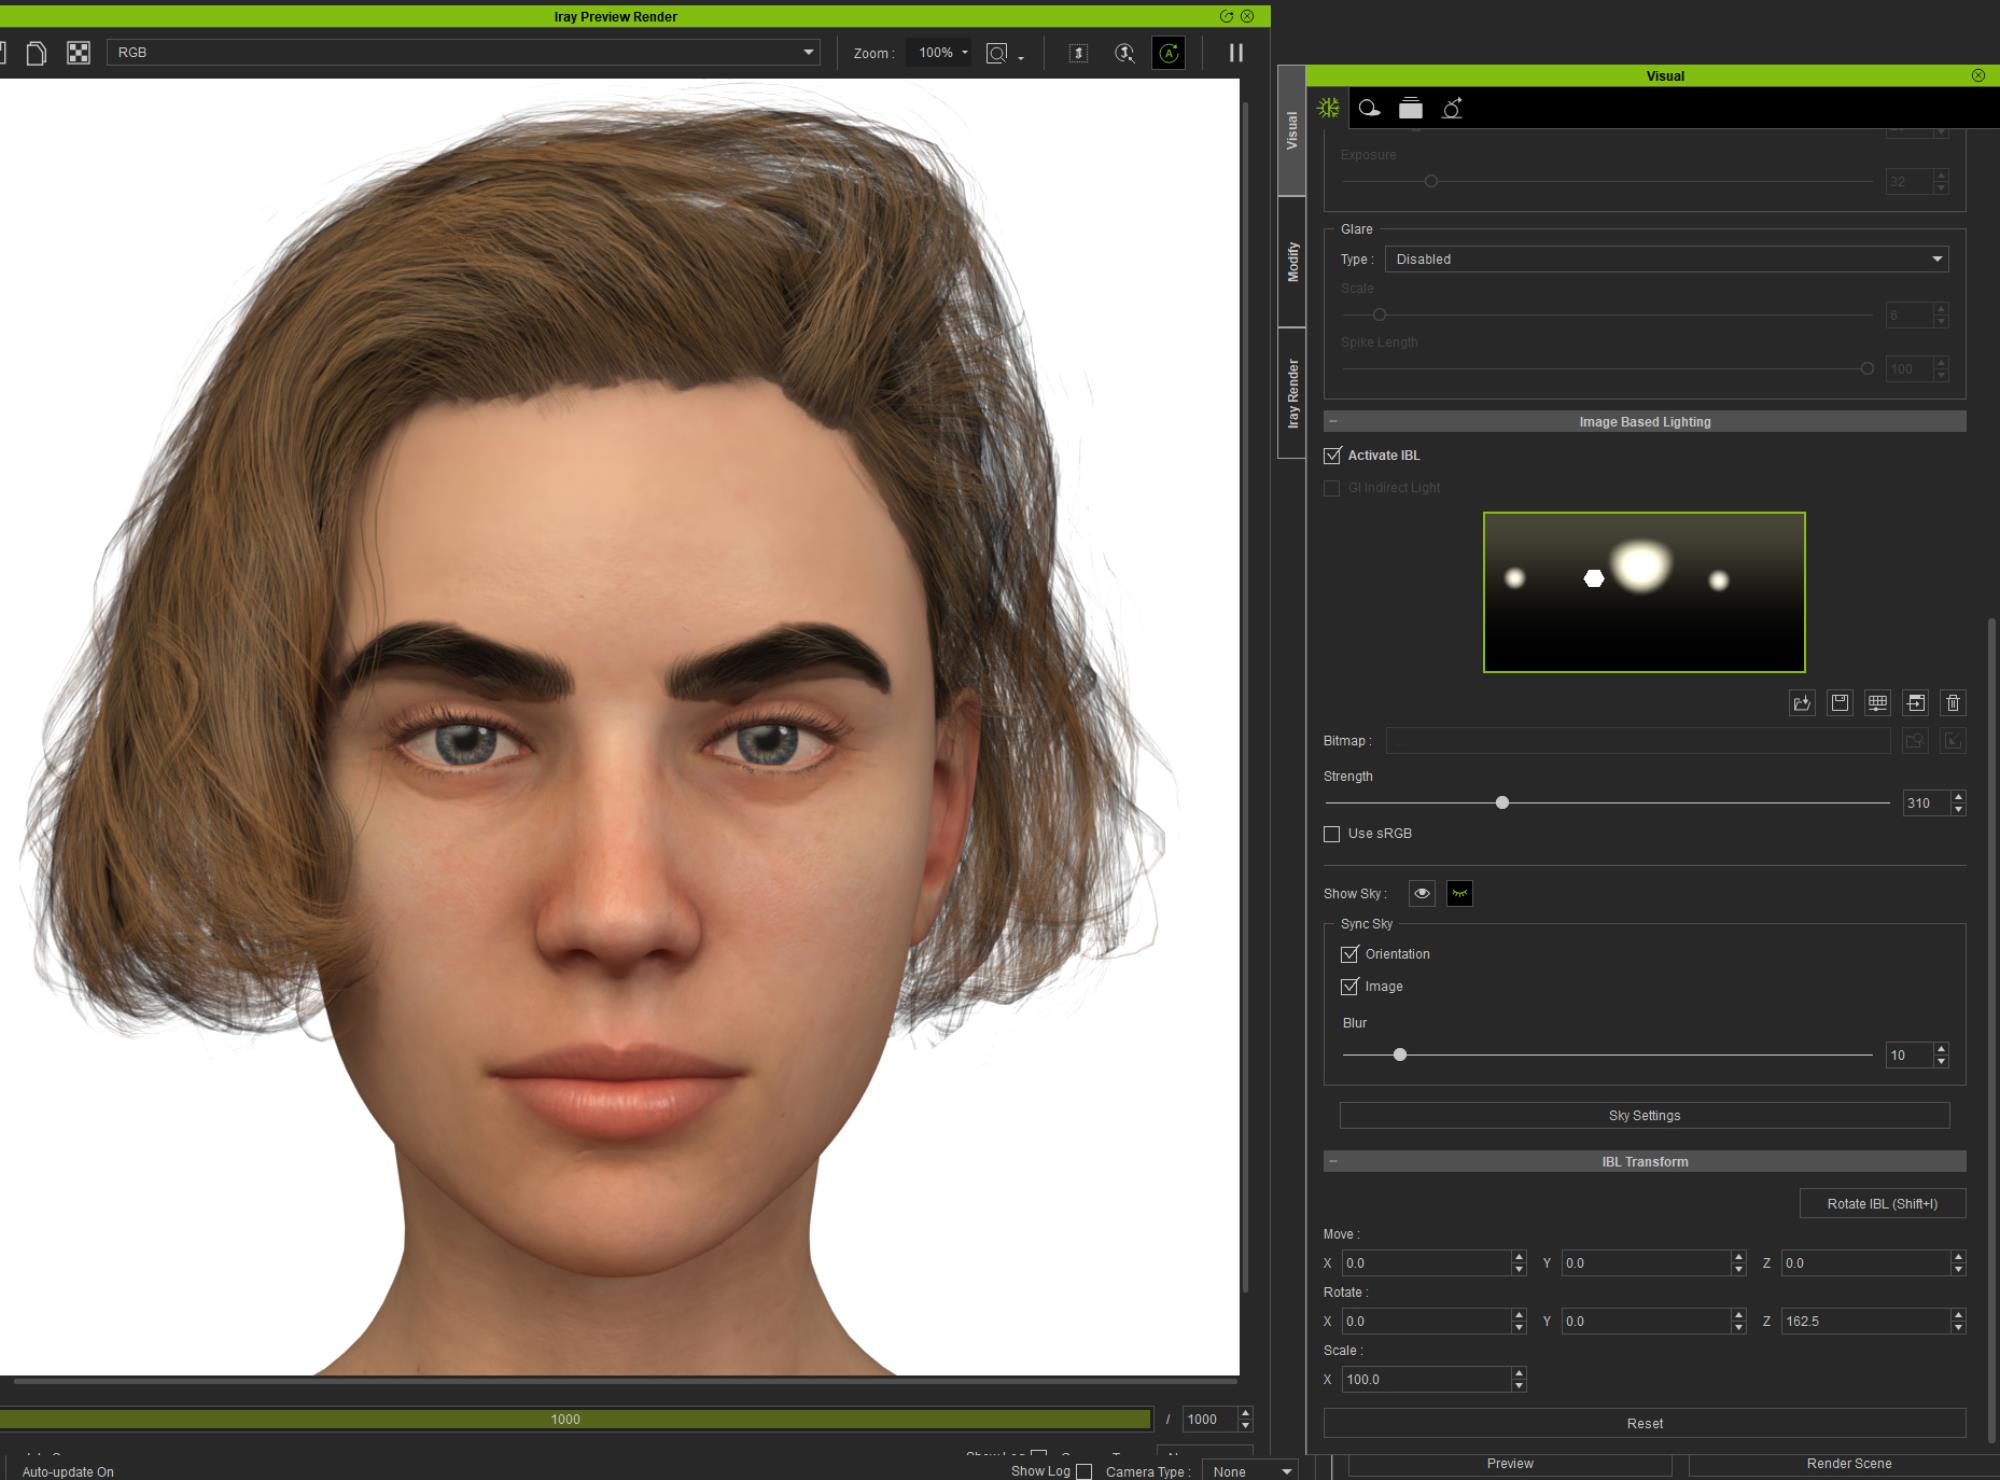
Task: Open the arrow beside the region zoom icon
Action: coord(1021,59)
